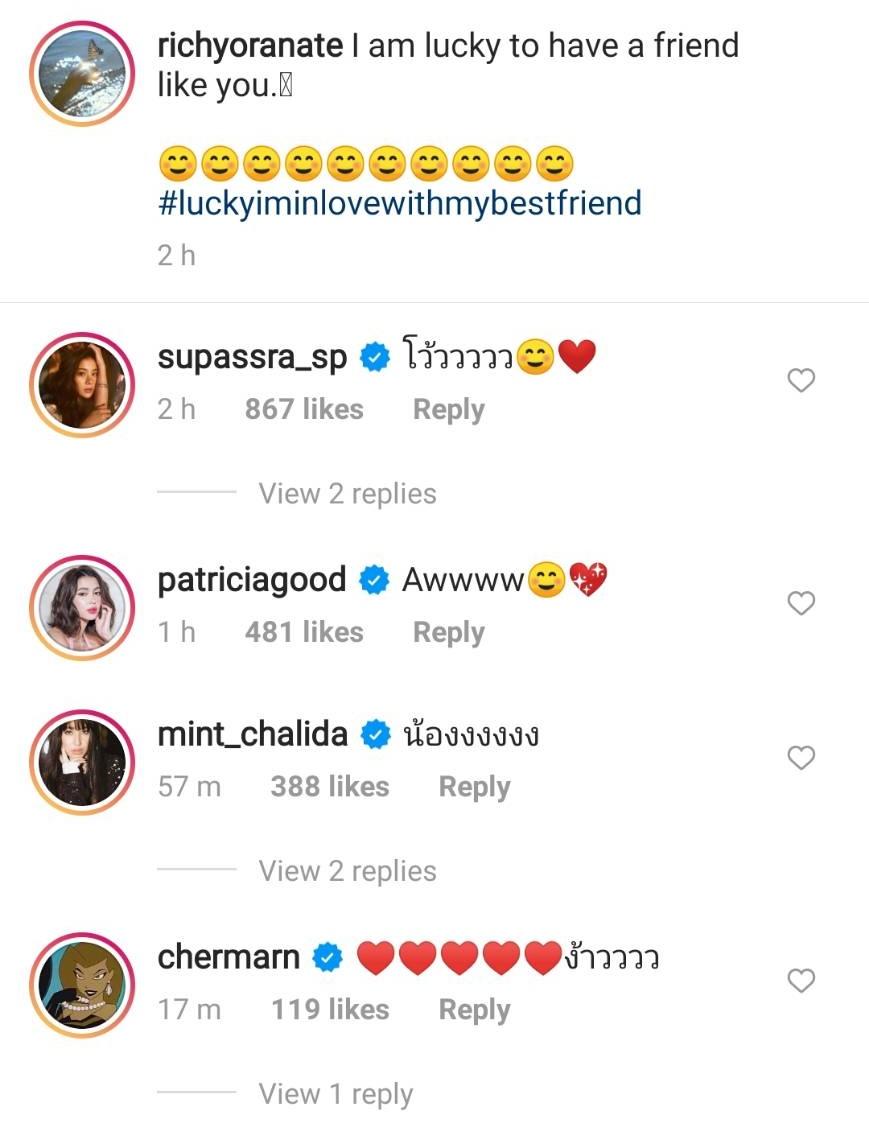View the 867 likes list

click(x=304, y=409)
